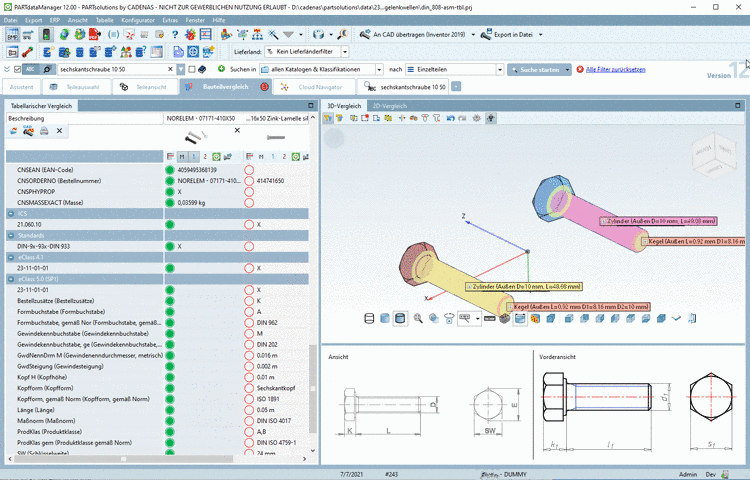Click the red wrench icon
Image resolution: width=750 pixels, height=480 pixels.
28,52
